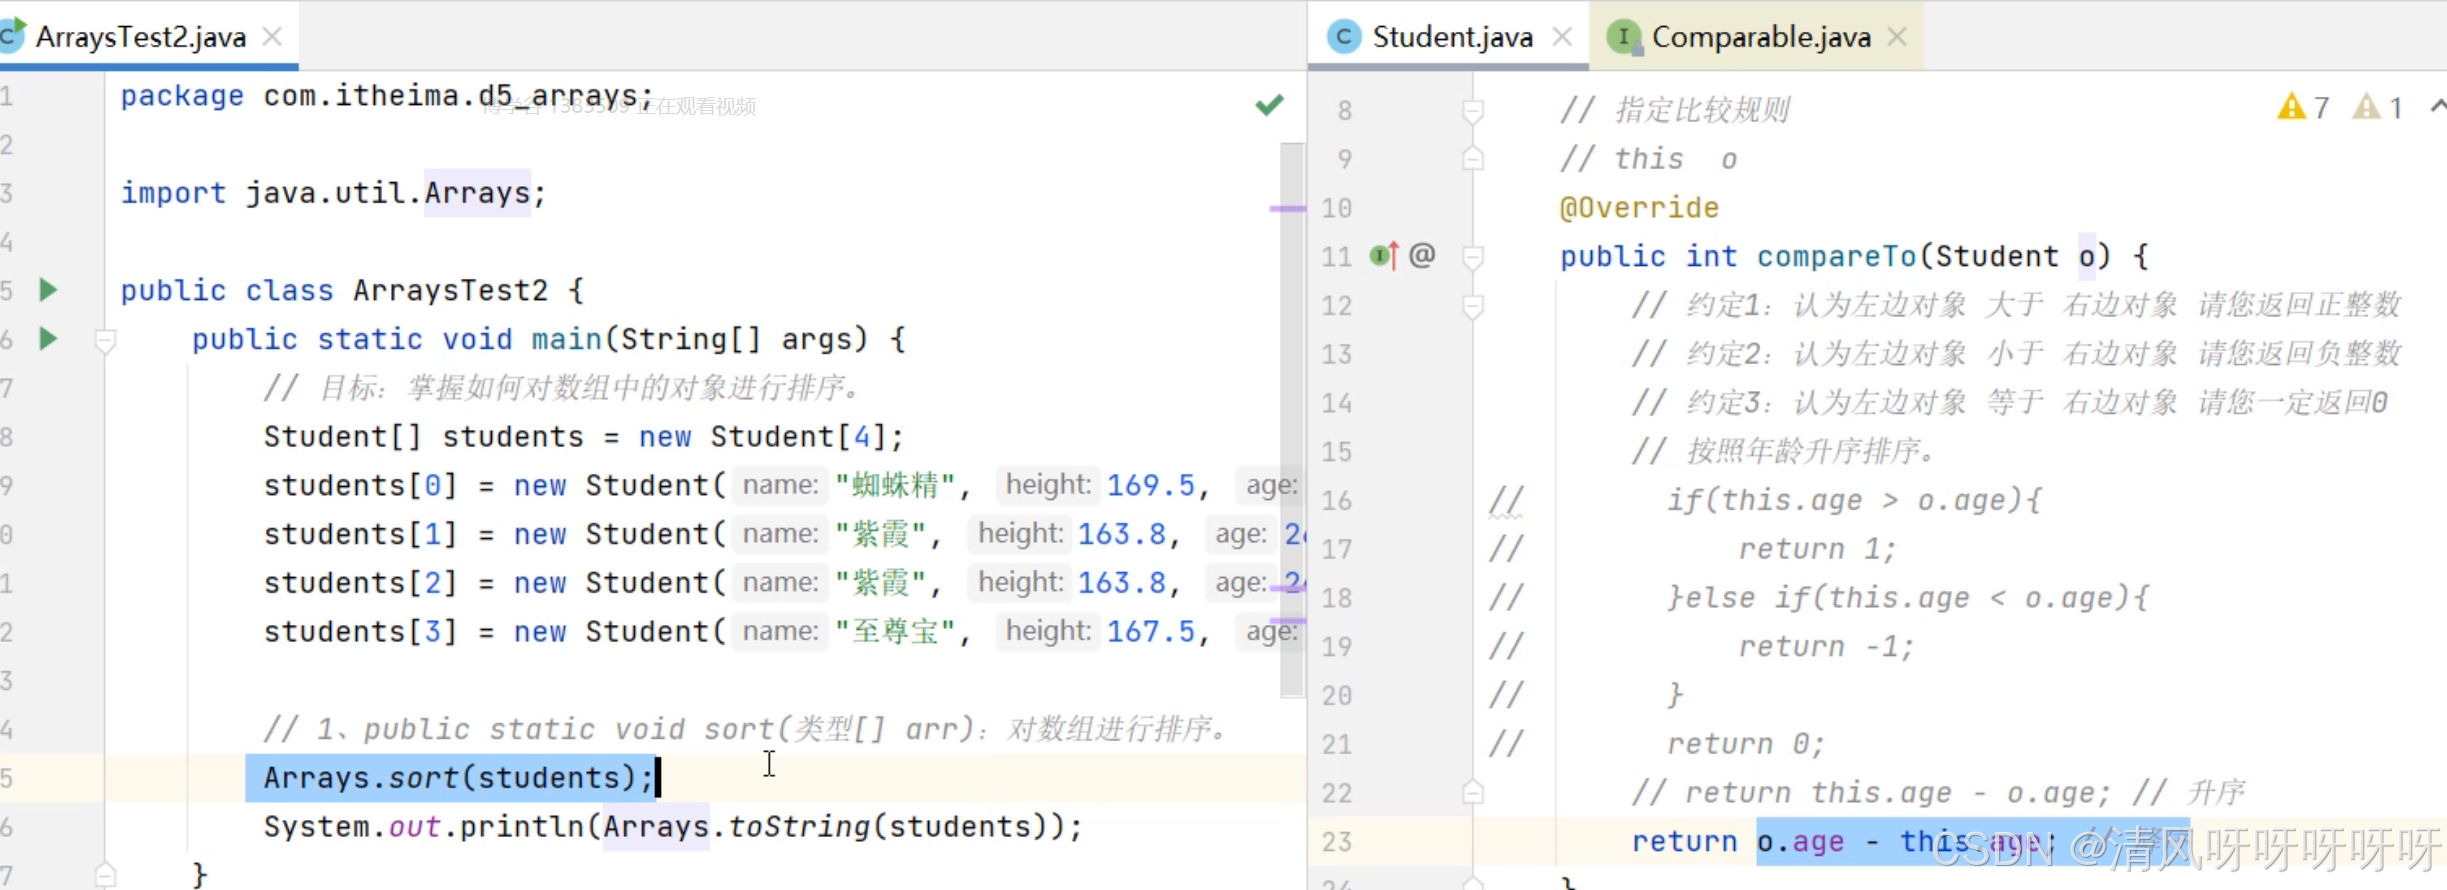This screenshot has width=2447, height=890.
Task: Click the purple stripe mark beside the import line
Action: 1287,208
